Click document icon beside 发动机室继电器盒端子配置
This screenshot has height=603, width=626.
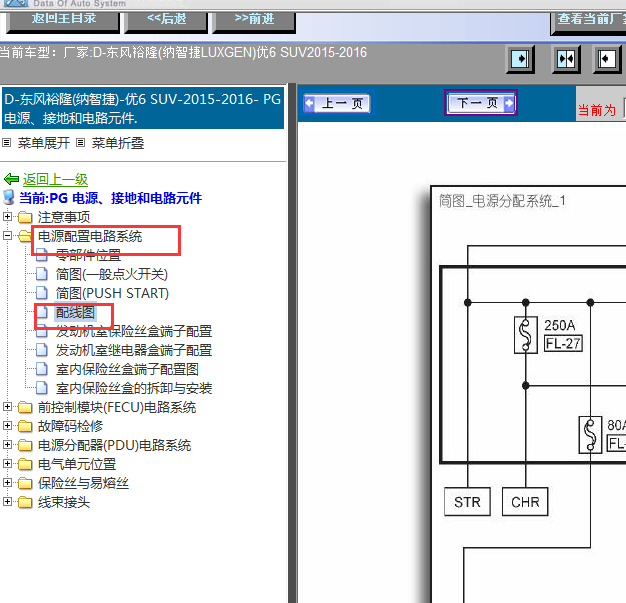(x=42, y=350)
